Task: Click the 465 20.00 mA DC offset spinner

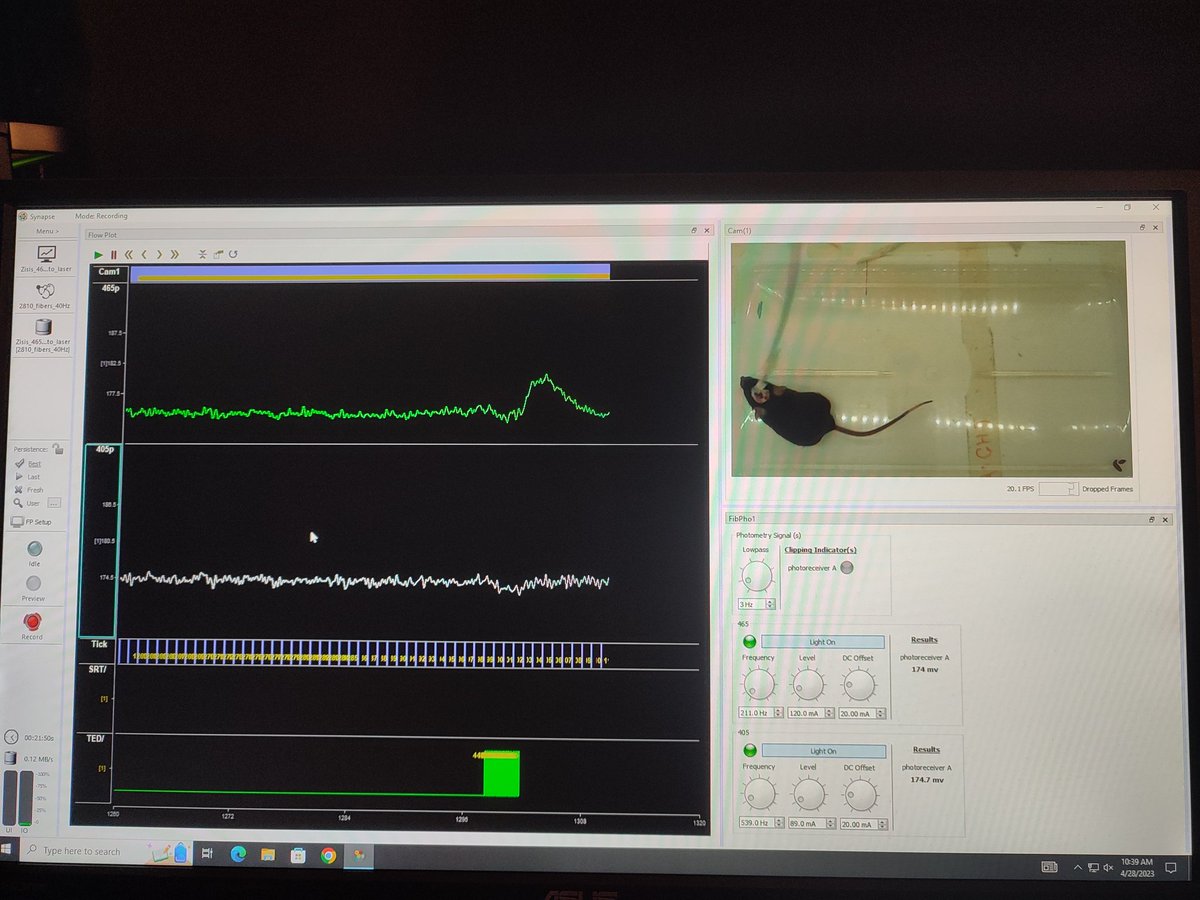Action: 880,713
